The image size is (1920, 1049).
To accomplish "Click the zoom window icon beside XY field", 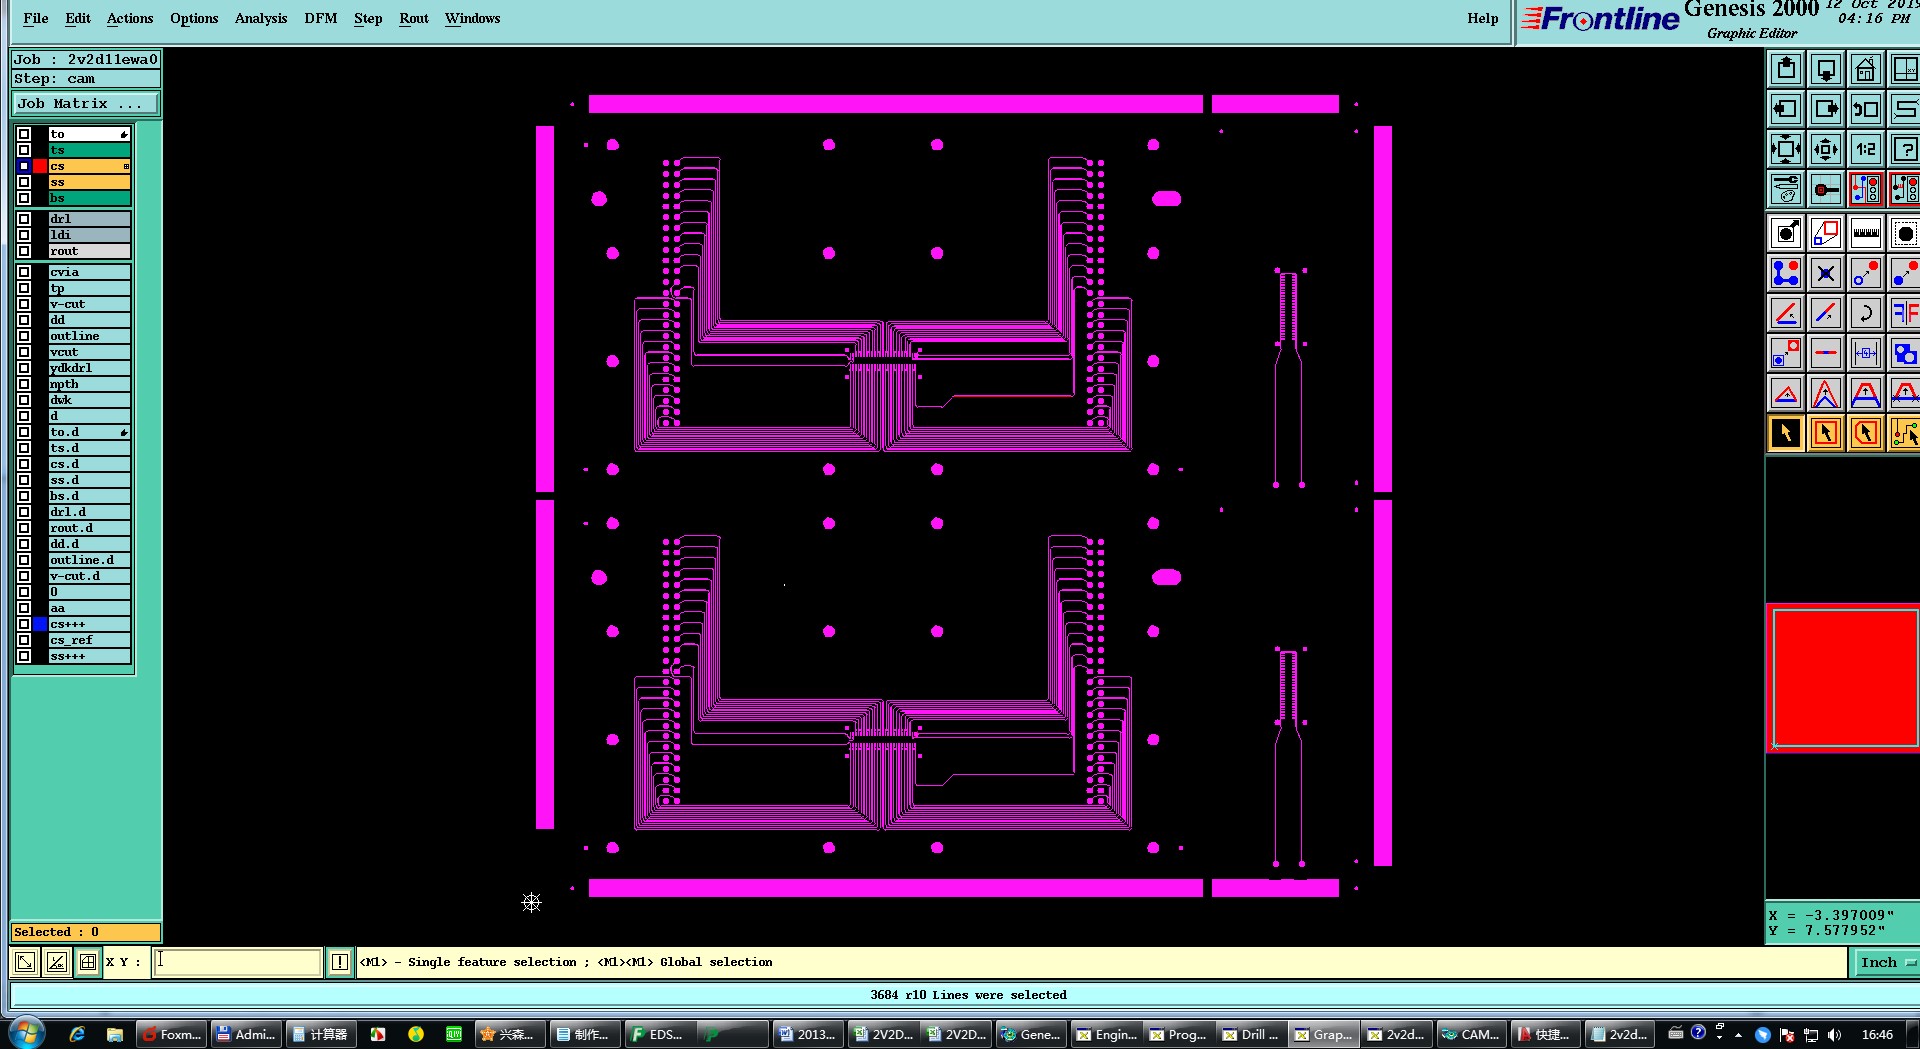I will (x=25, y=962).
